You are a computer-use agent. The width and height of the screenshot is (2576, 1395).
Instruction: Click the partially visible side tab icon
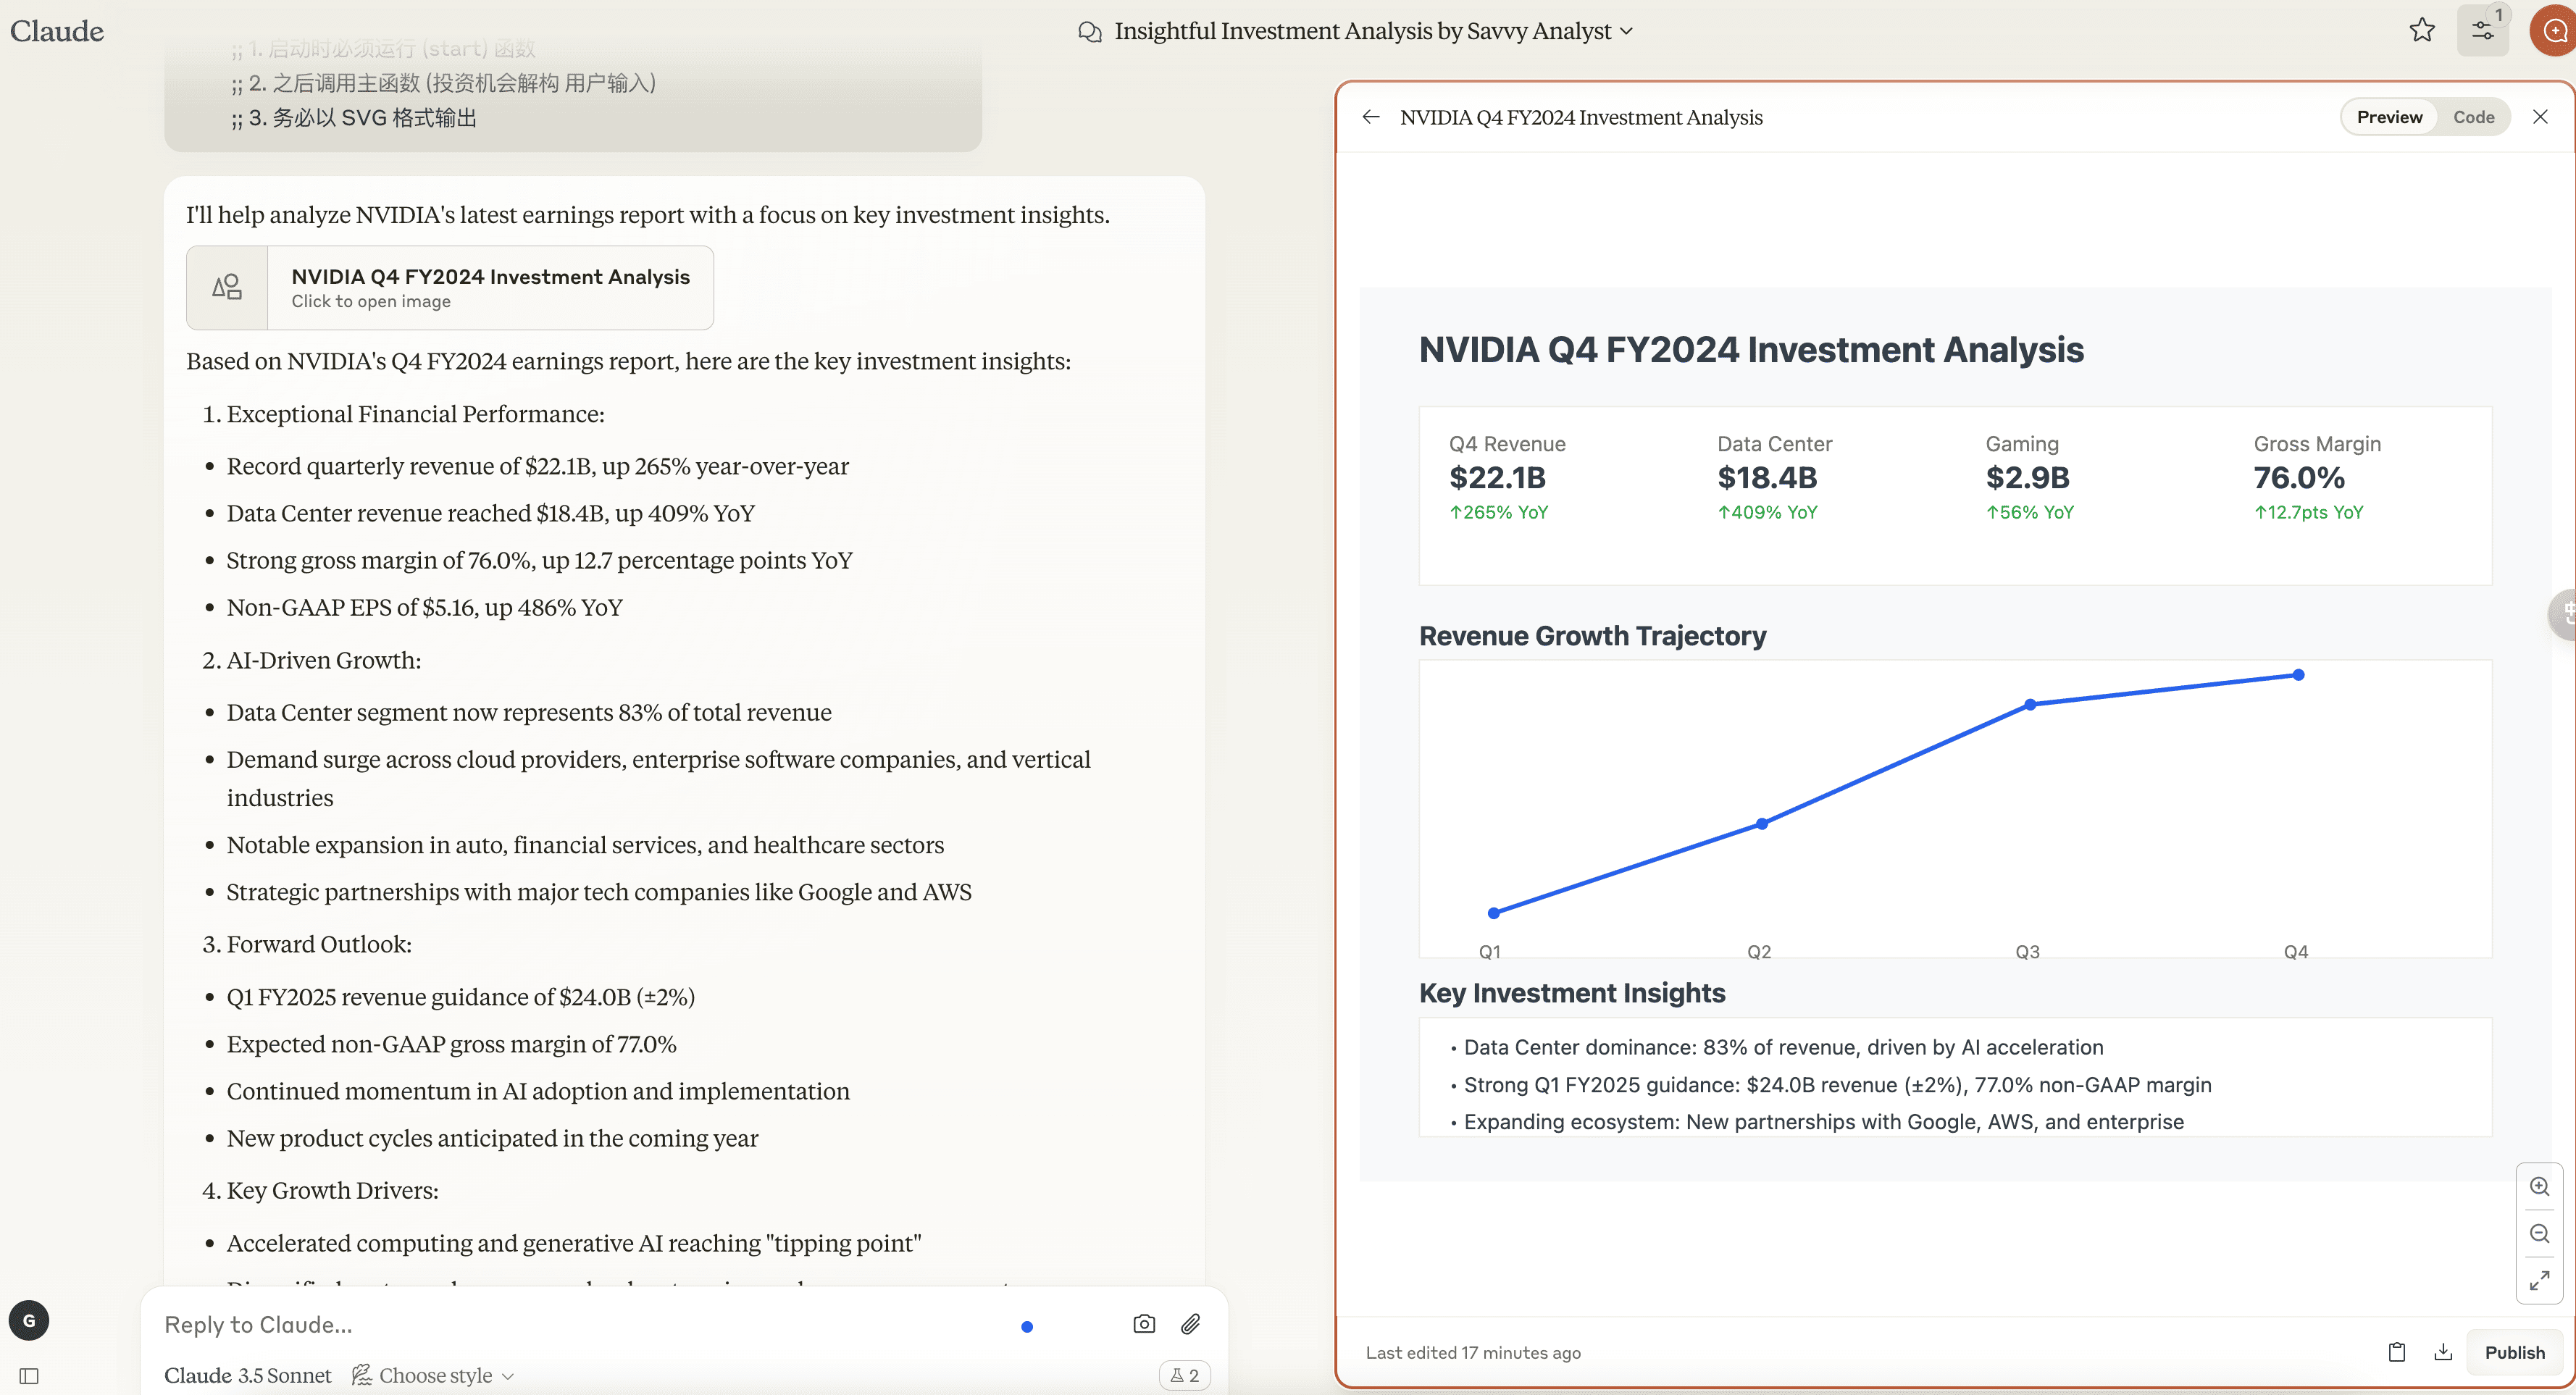coord(2564,614)
